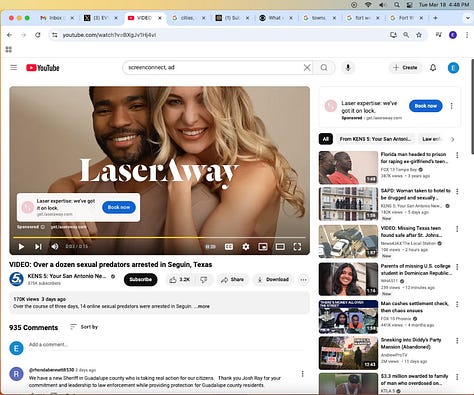Download the video
The width and height of the screenshot is (474, 395).
tap(273, 280)
